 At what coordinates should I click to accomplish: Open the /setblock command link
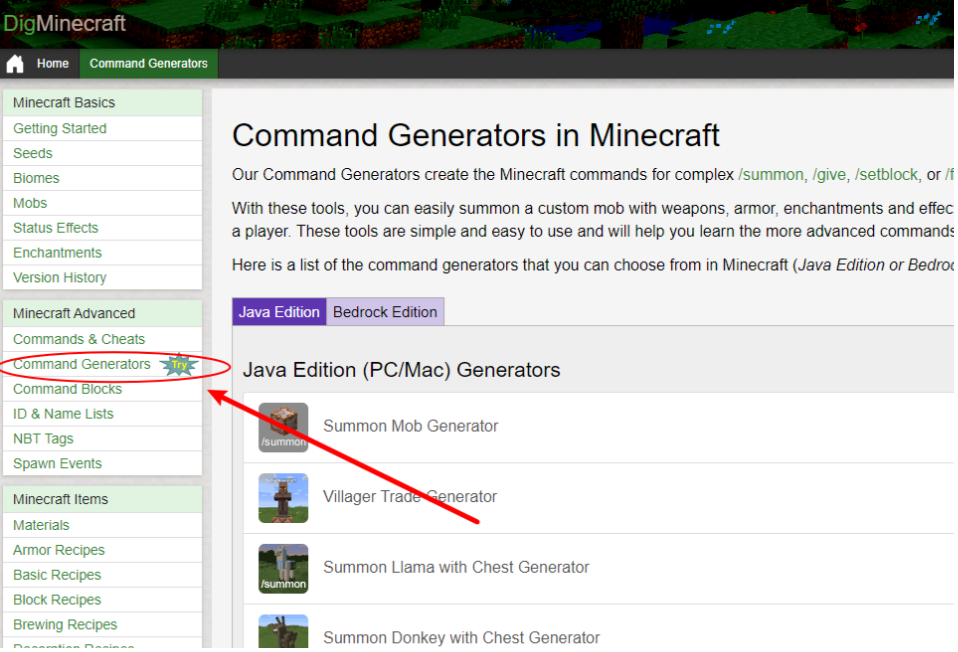coord(886,175)
